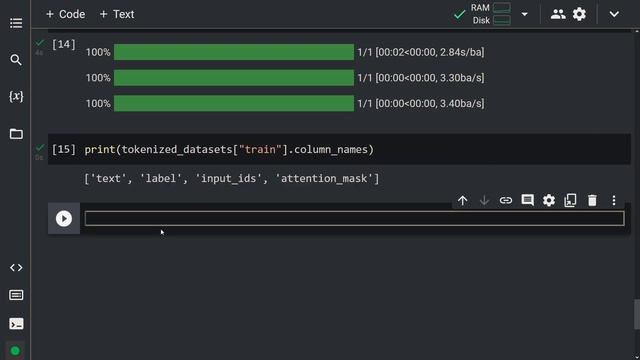Click the code line in cell 15
This screenshot has width=640, height=360.
(x=229, y=149)
